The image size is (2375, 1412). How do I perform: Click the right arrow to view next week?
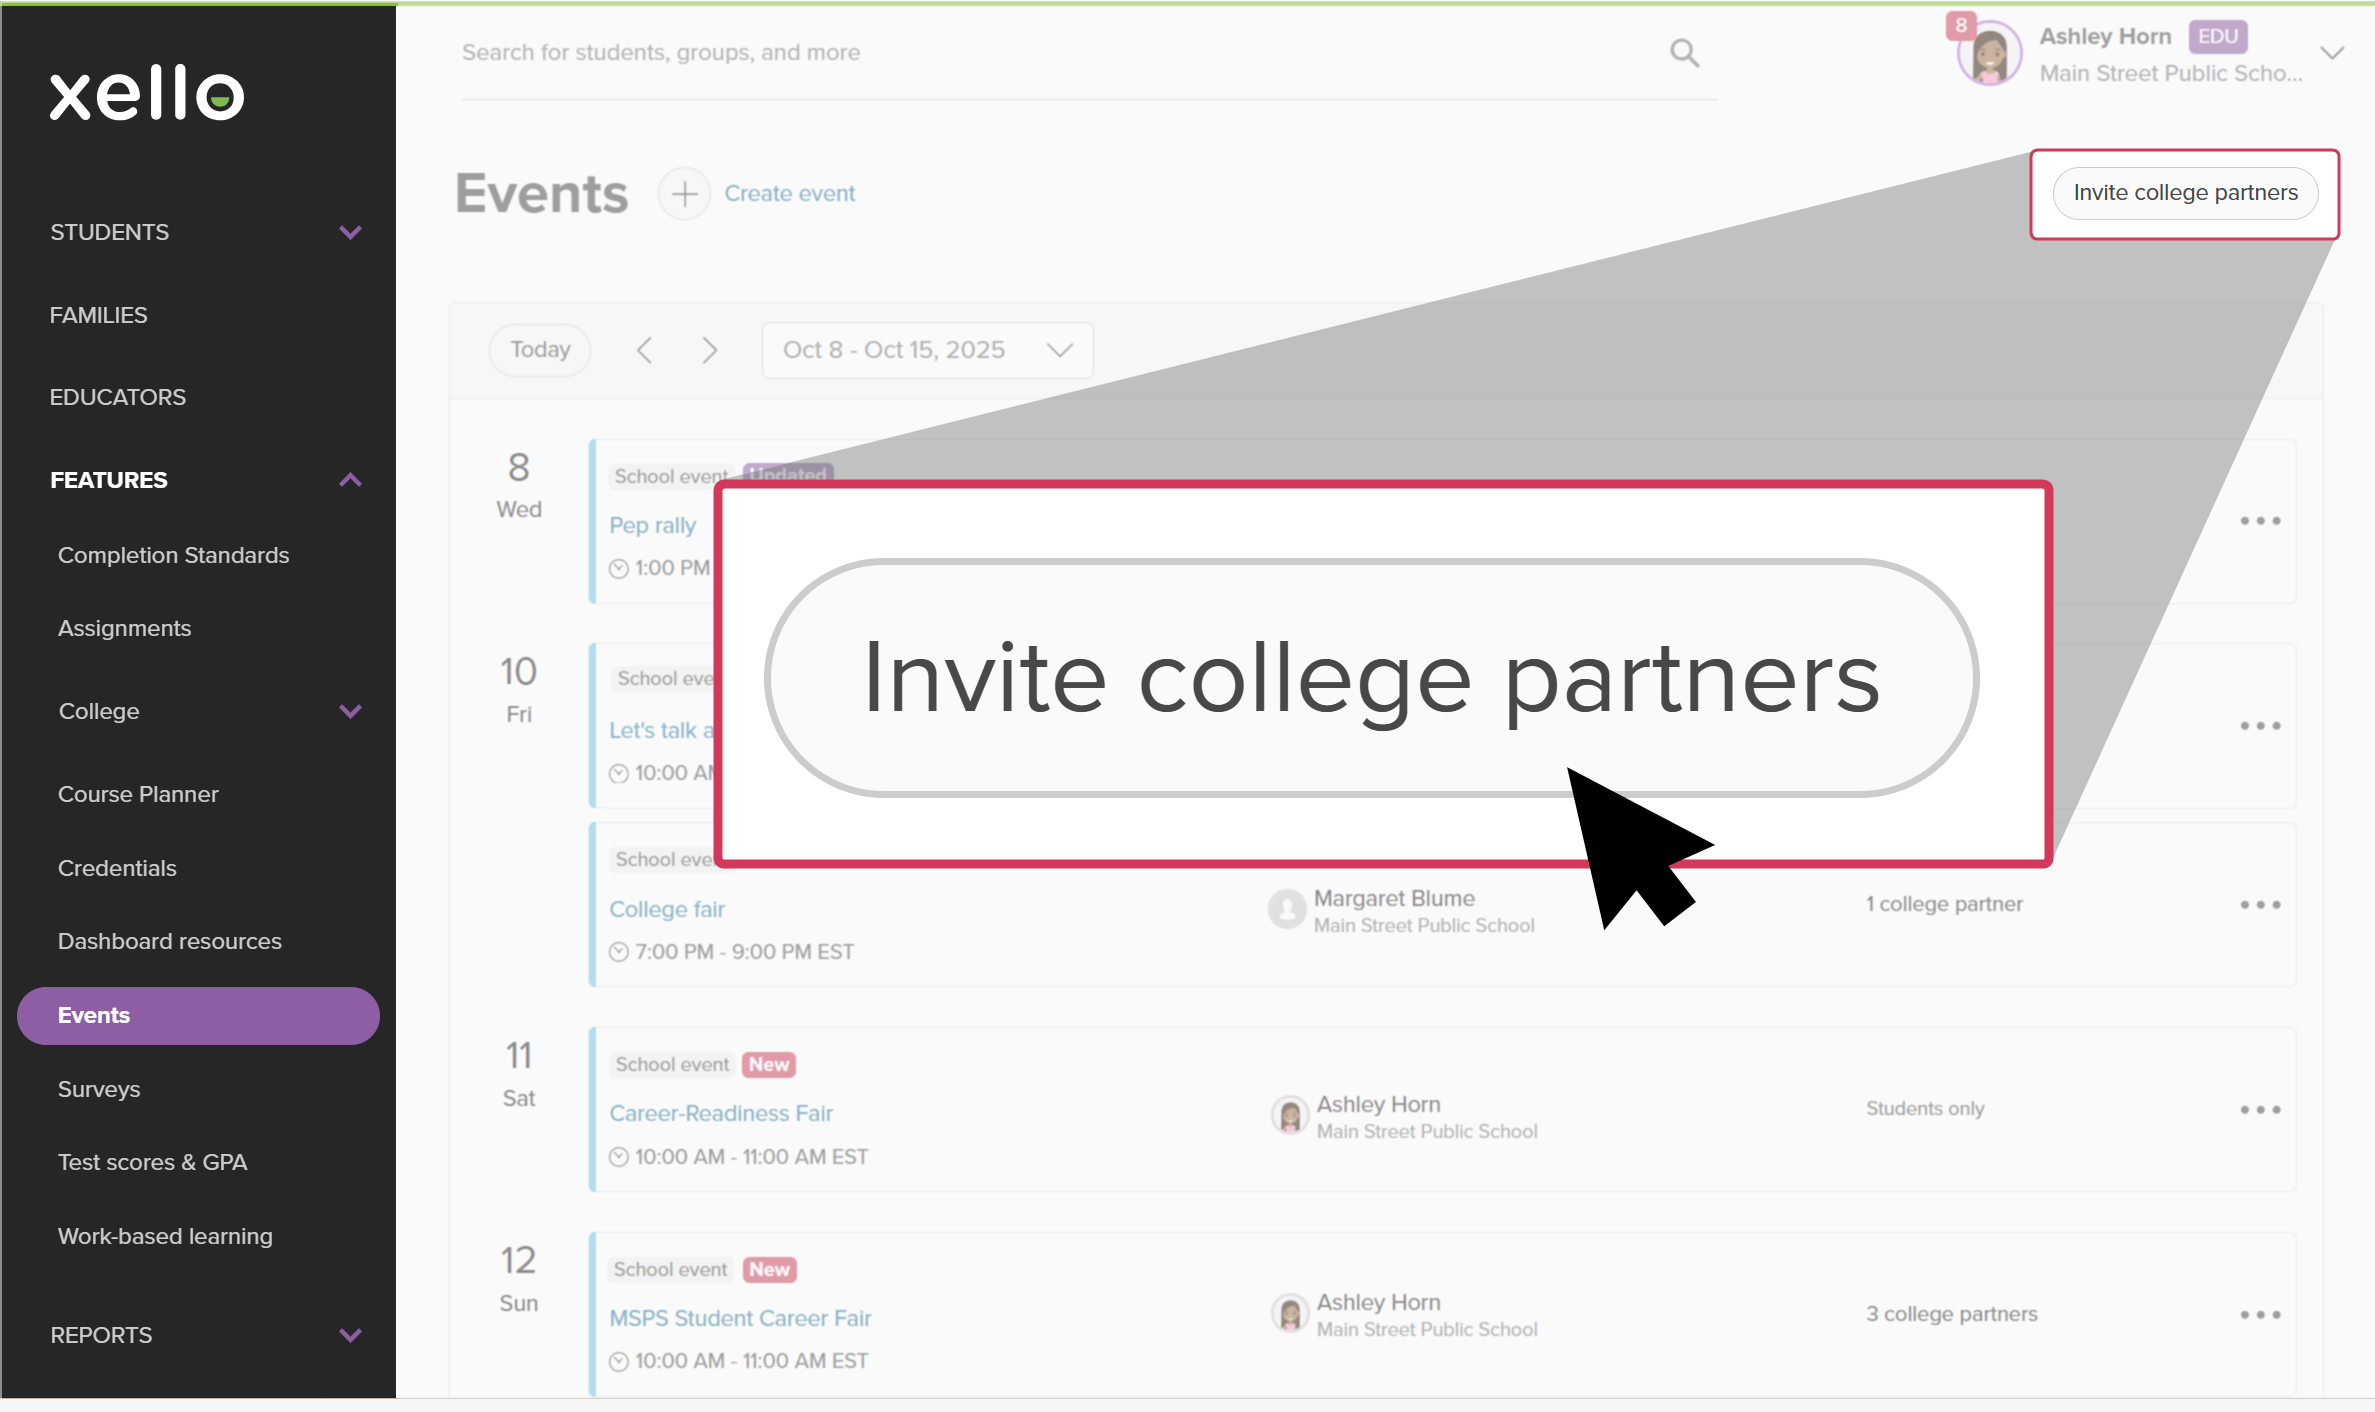click(709, 349)
